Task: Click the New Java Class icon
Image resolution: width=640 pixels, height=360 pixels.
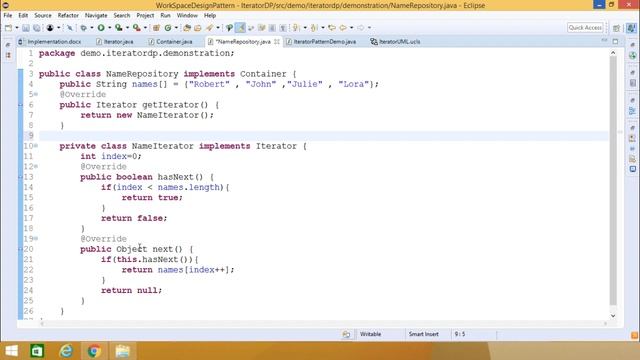Action: coord(168,28)
